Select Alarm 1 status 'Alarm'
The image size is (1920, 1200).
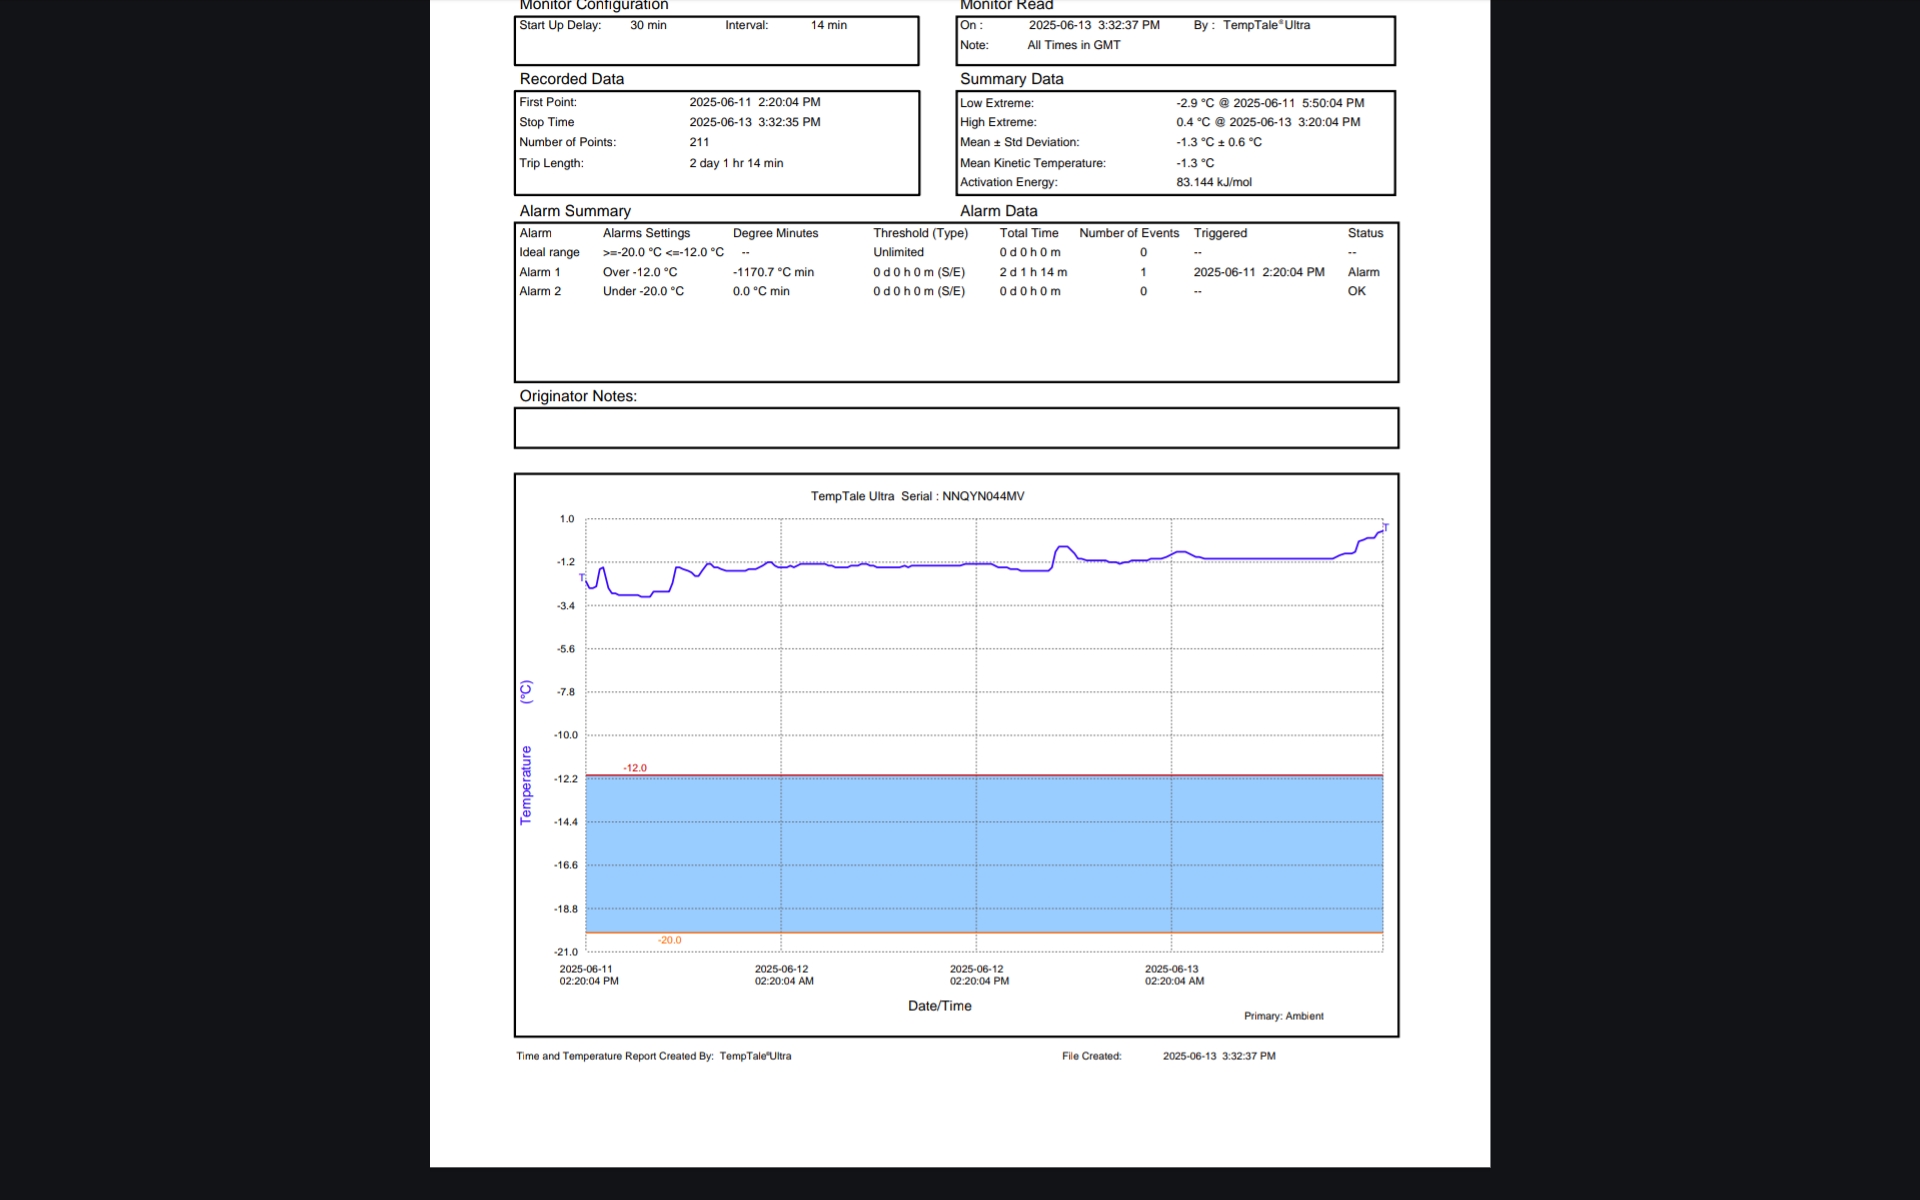(x=1363, y=272)
